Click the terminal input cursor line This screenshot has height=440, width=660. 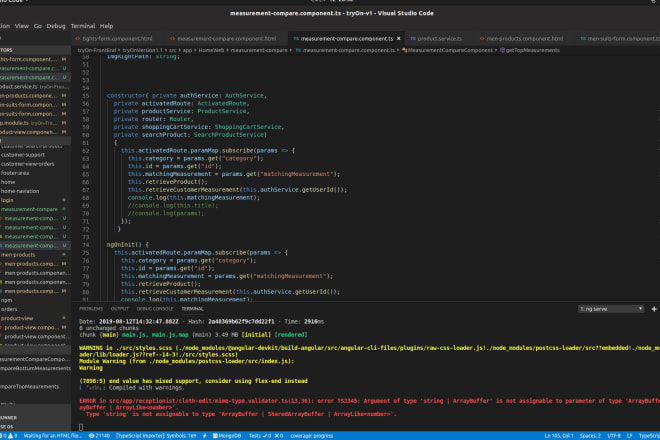tap(81, 427)
